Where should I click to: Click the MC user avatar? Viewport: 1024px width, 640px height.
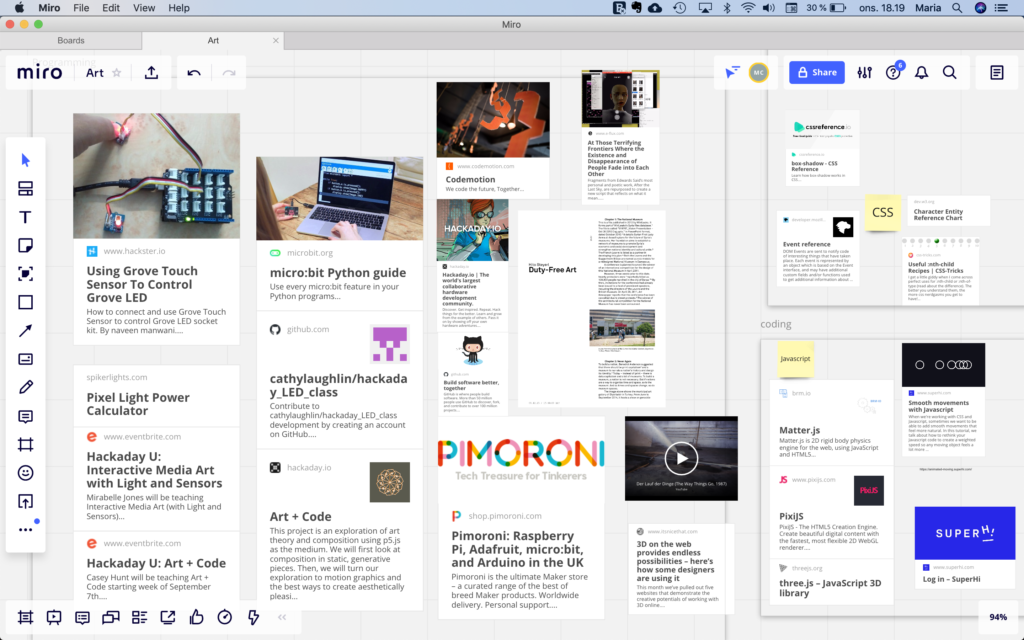[758, 72]
